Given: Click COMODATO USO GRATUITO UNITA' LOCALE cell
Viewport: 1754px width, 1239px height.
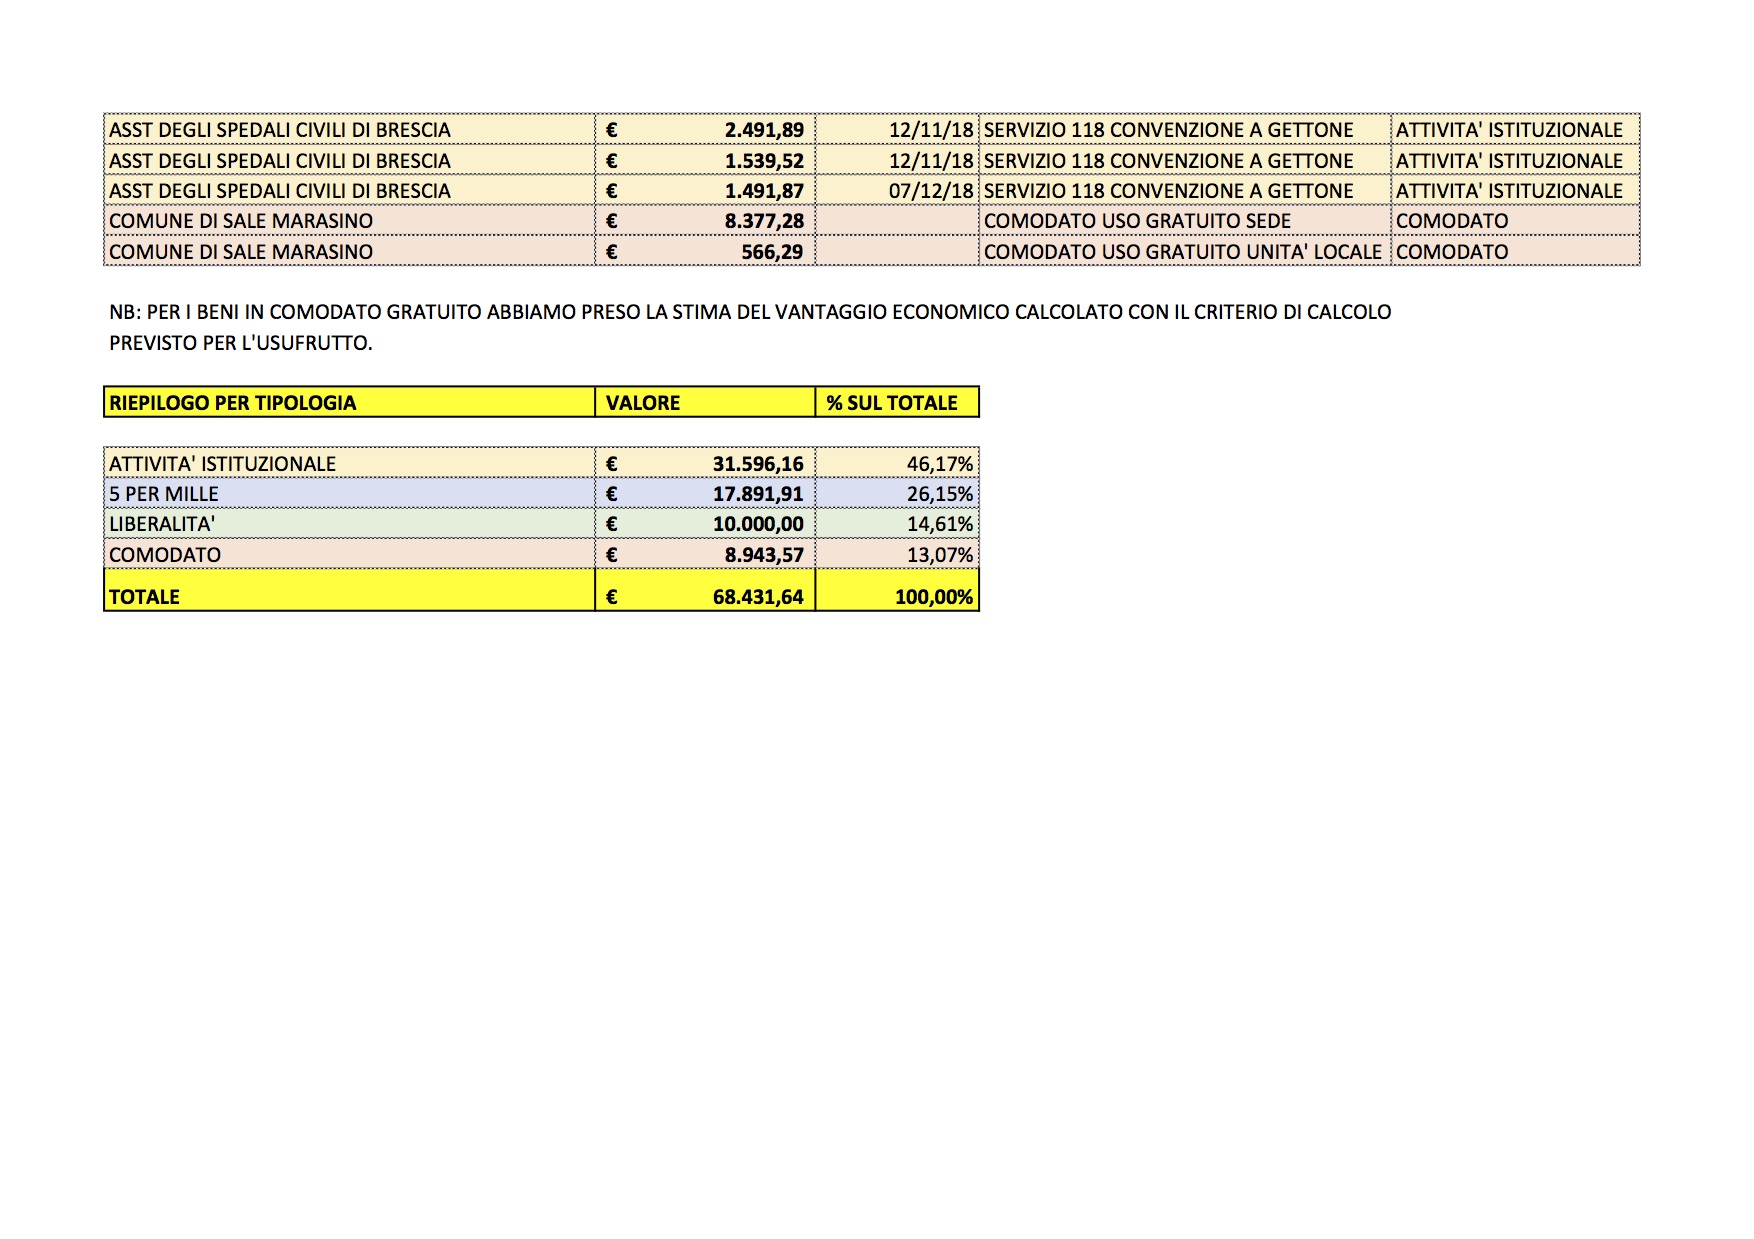Looking at the screenshot, I should tap(1182, 252).
